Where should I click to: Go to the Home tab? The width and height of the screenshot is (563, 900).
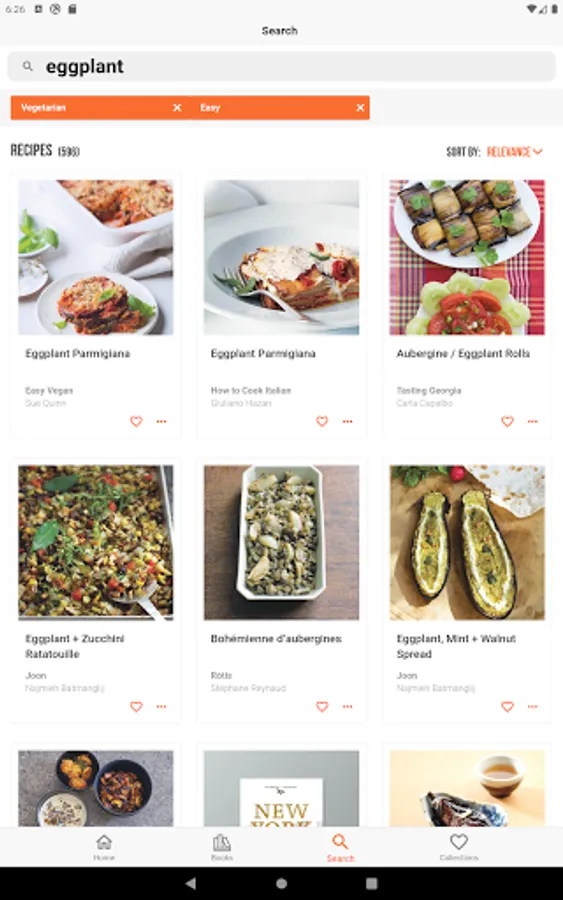point(104,848)
